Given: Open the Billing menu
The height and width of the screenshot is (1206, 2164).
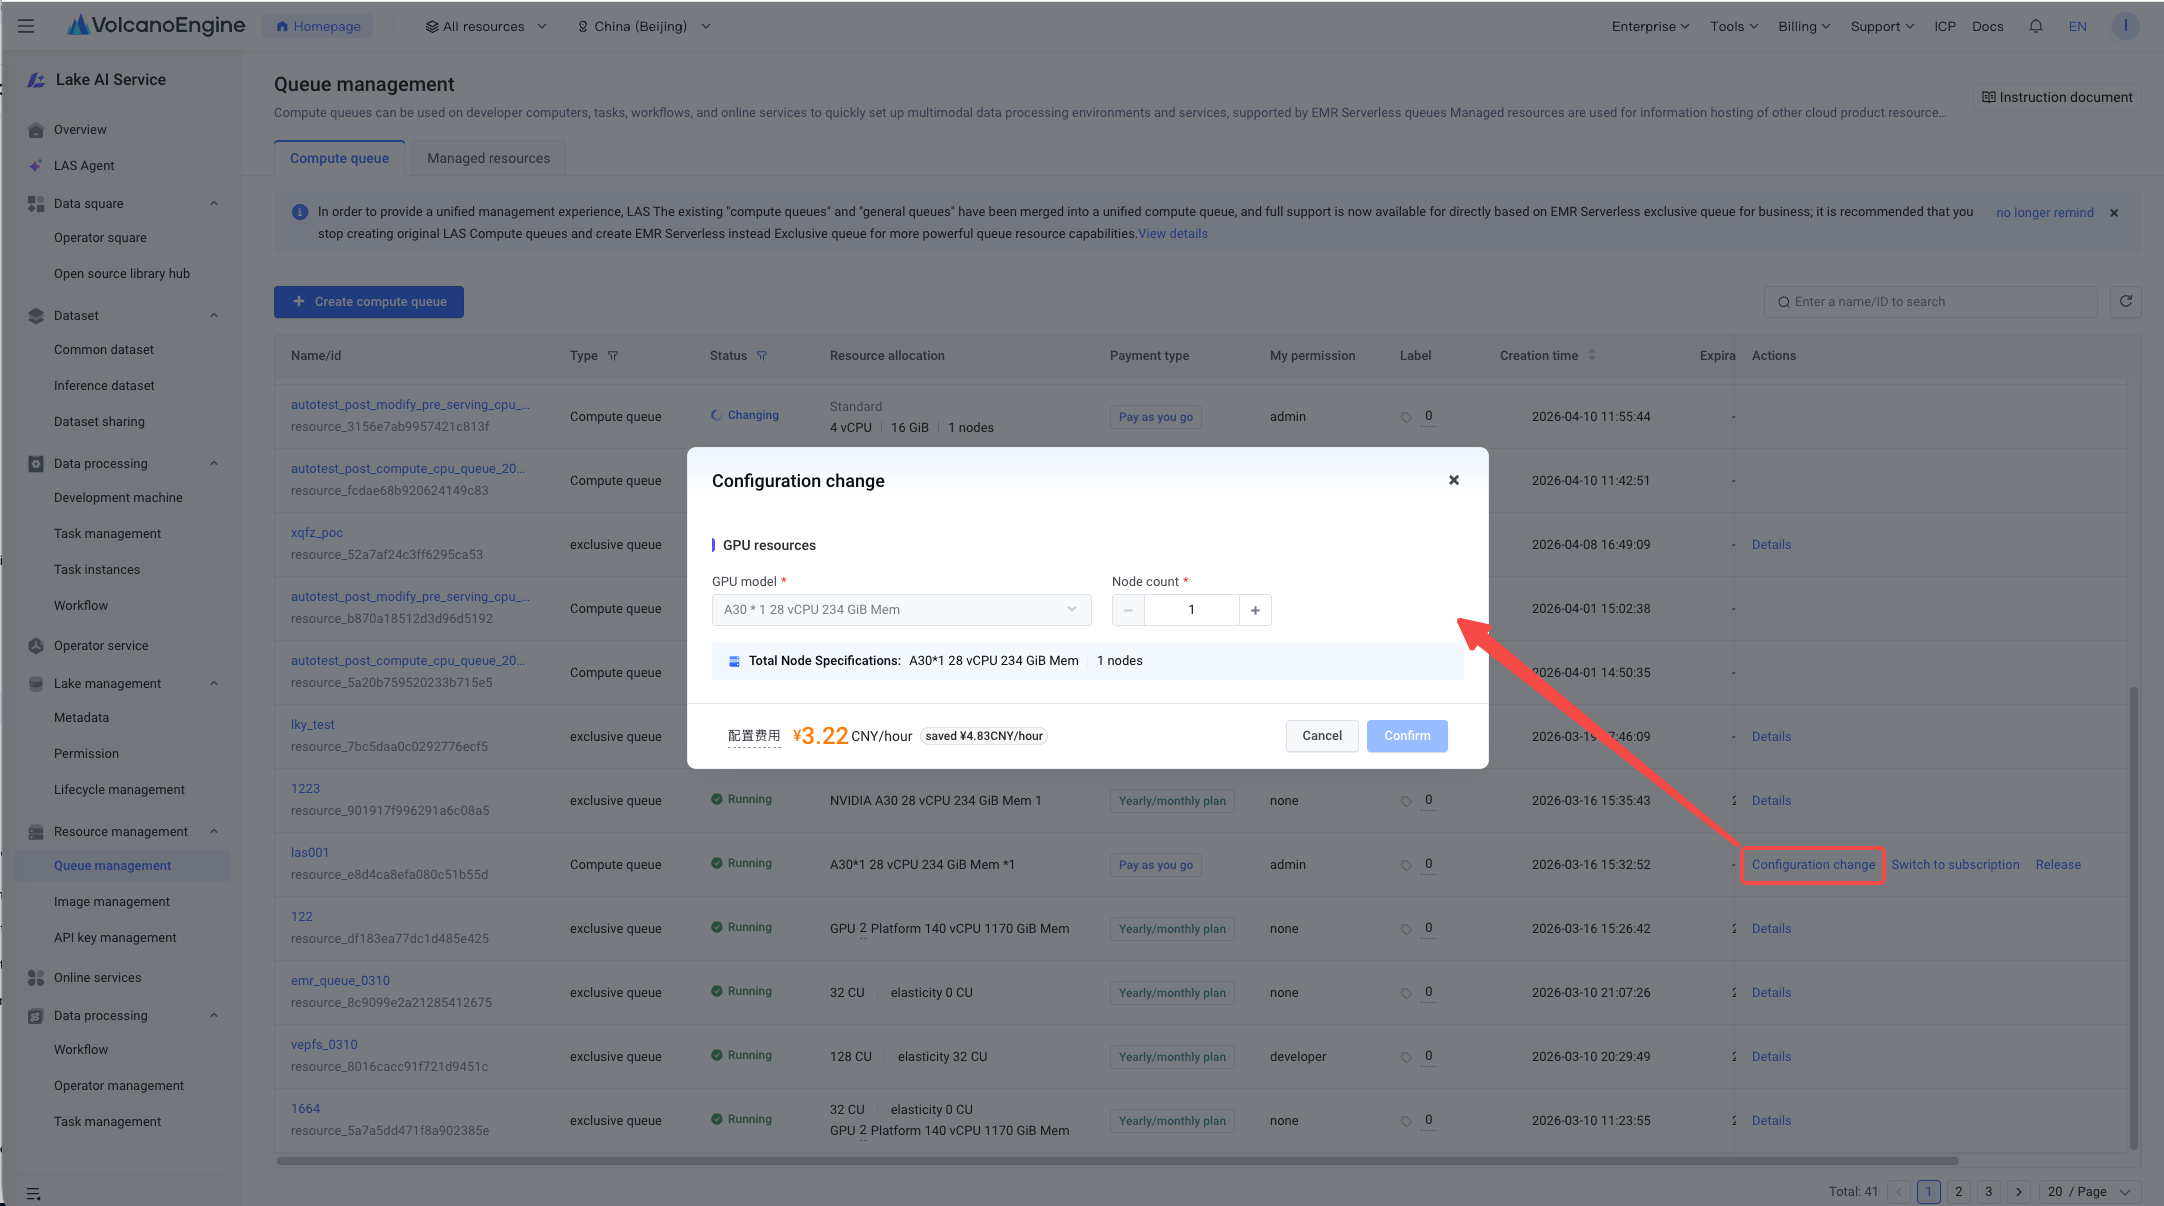Looking at the screenshot, I should [1804, 26].
